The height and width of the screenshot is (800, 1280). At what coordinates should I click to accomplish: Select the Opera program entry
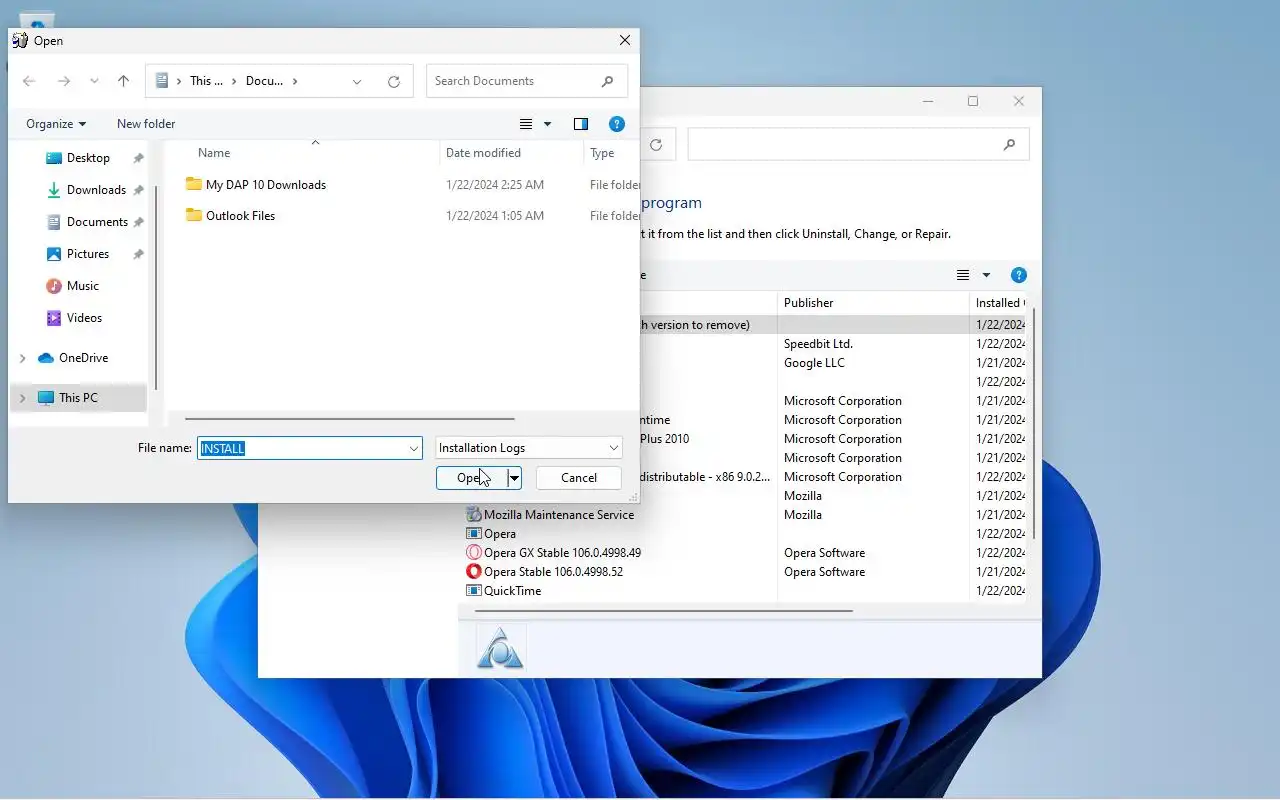tap(499, 534)
